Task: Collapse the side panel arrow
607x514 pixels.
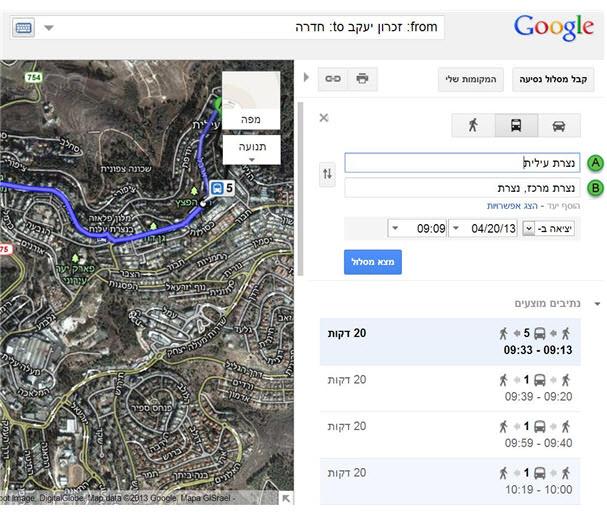Action: (306, 77)
